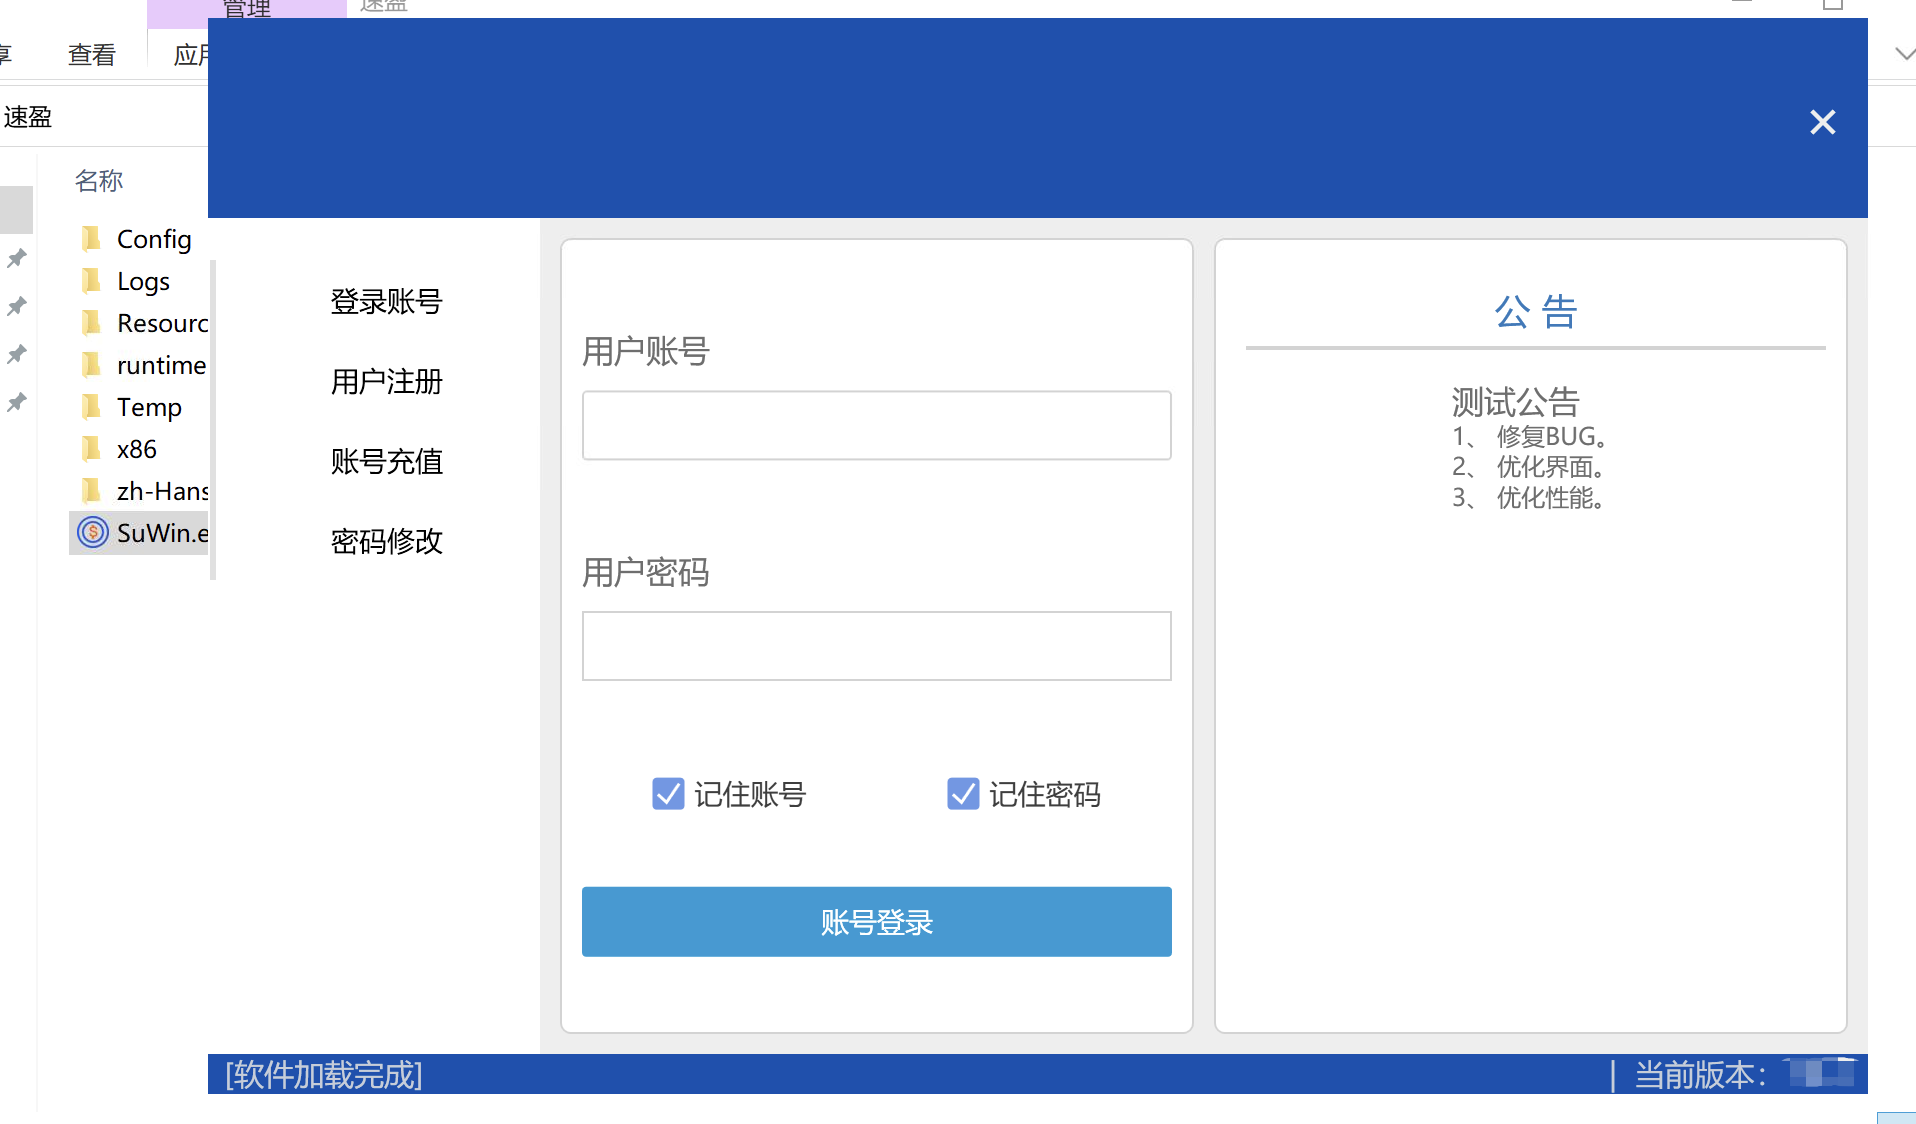1916x1124 pixels.
Task: Select the Logs folder icon in Explorer
Action: [x=92, y=280]
